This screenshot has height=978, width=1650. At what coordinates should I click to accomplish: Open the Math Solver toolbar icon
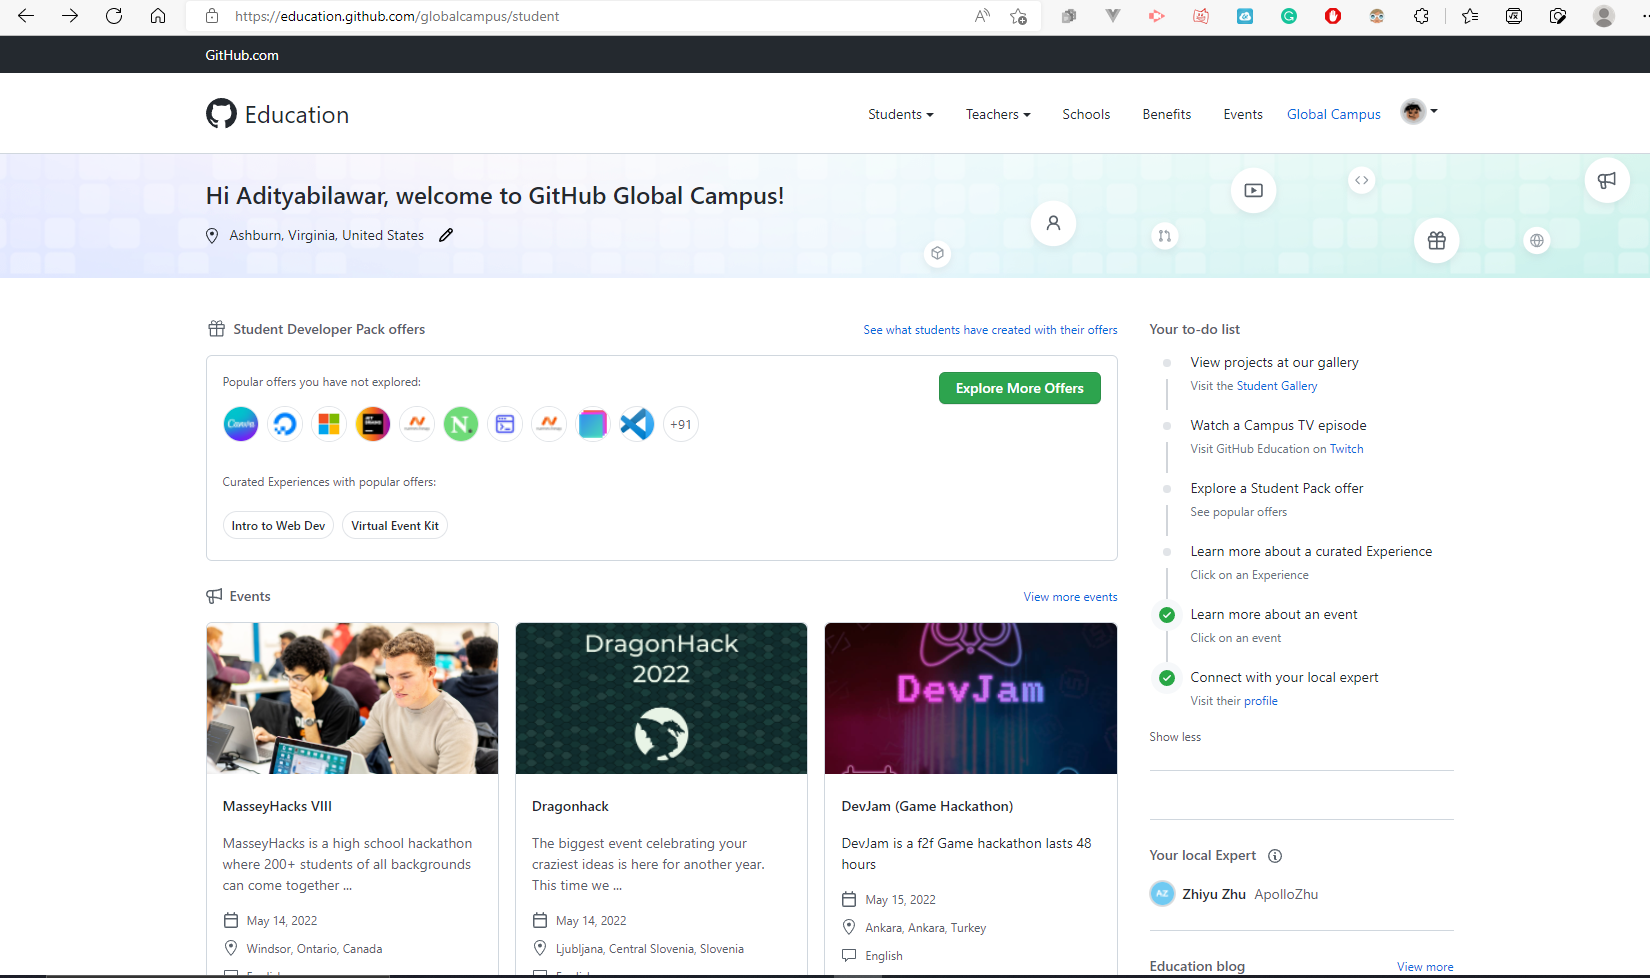[1514, 16]
